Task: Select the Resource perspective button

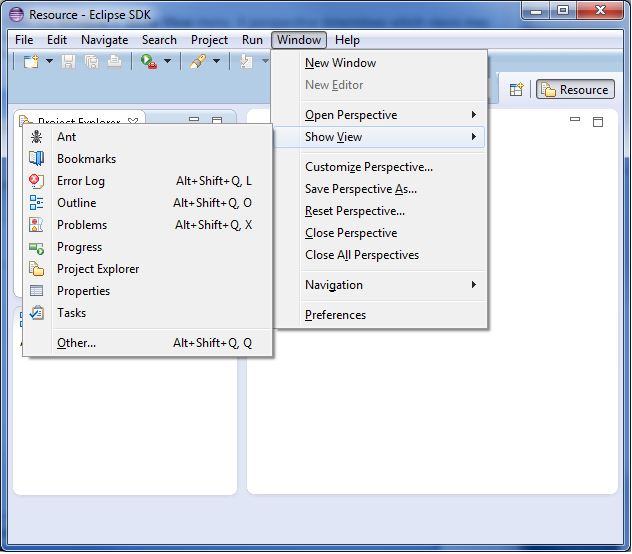Action: [575, 89]
